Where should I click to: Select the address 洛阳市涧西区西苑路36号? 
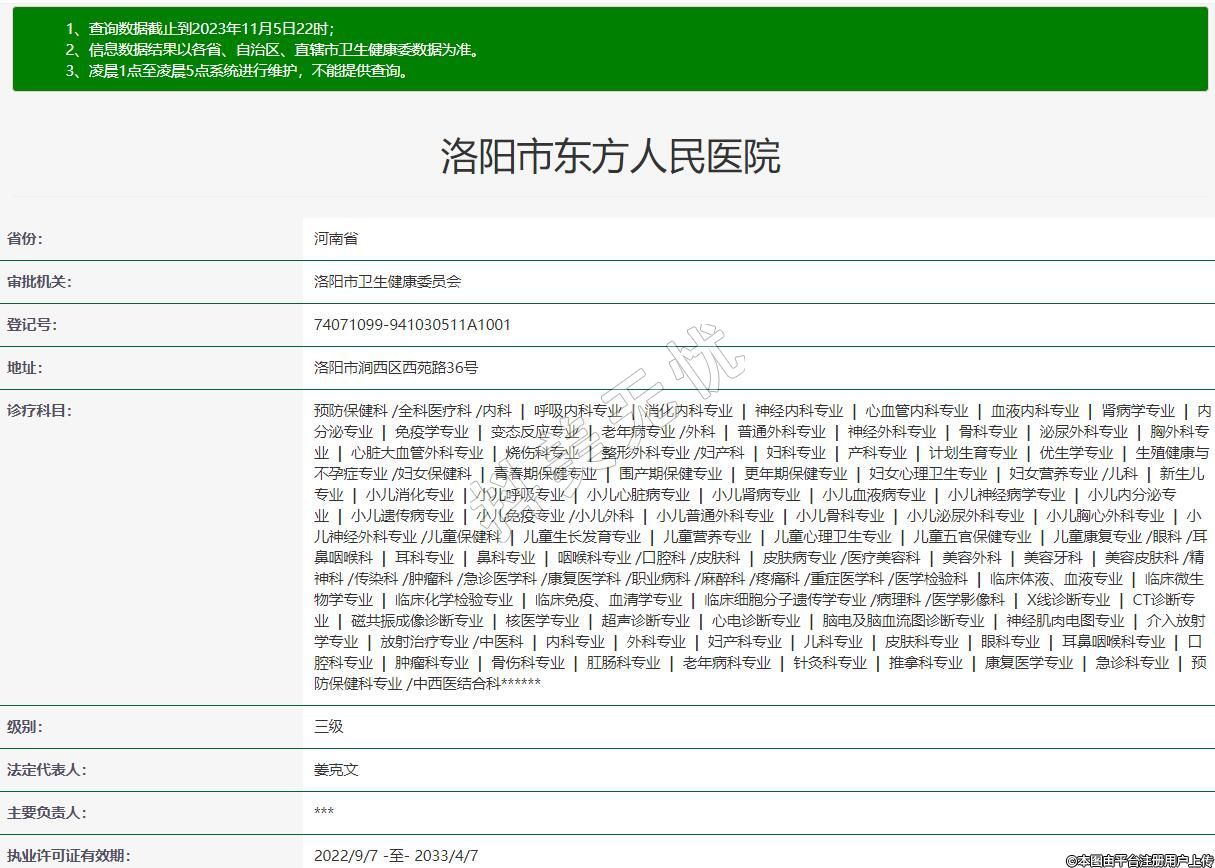[396, 368]
